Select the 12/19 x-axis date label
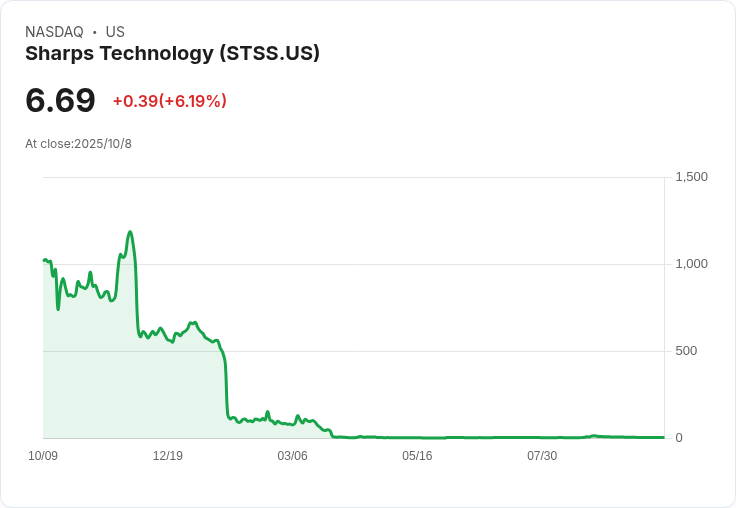 tap(167, 456)
